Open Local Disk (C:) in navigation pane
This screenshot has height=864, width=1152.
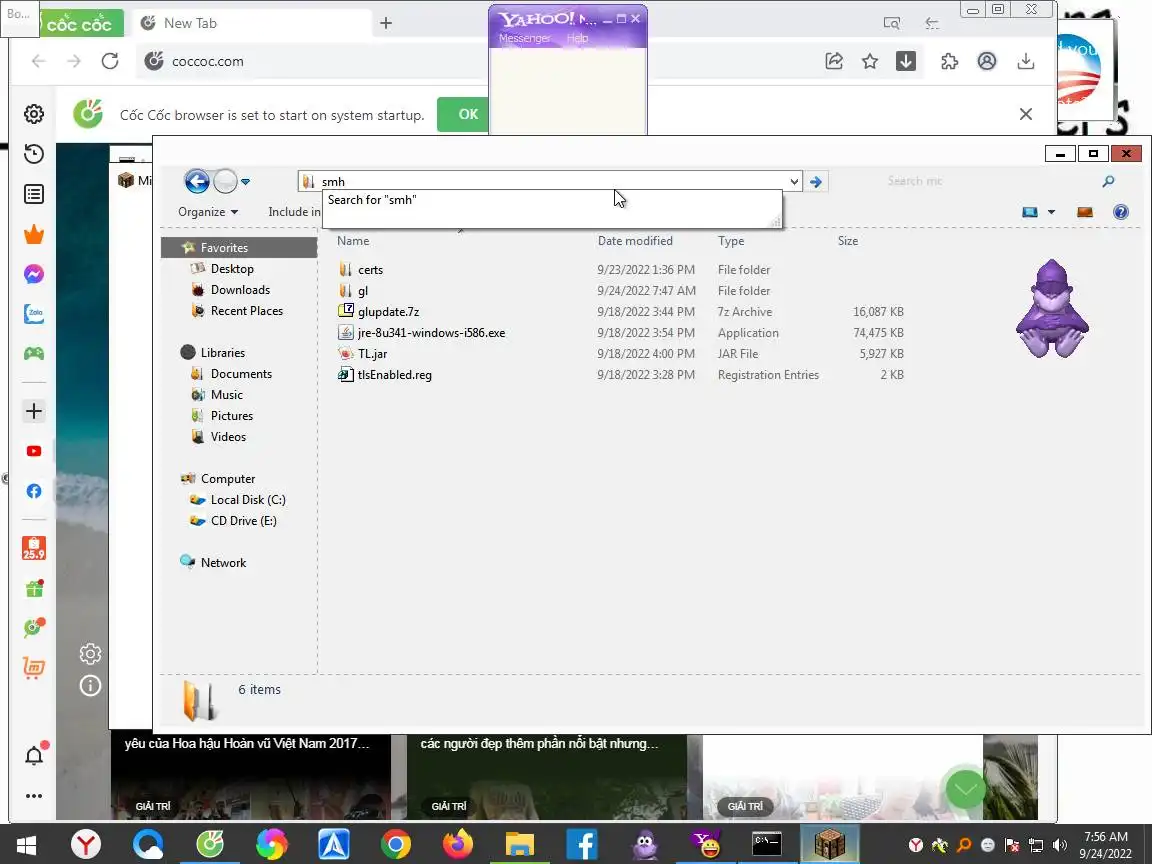point(248,500)
